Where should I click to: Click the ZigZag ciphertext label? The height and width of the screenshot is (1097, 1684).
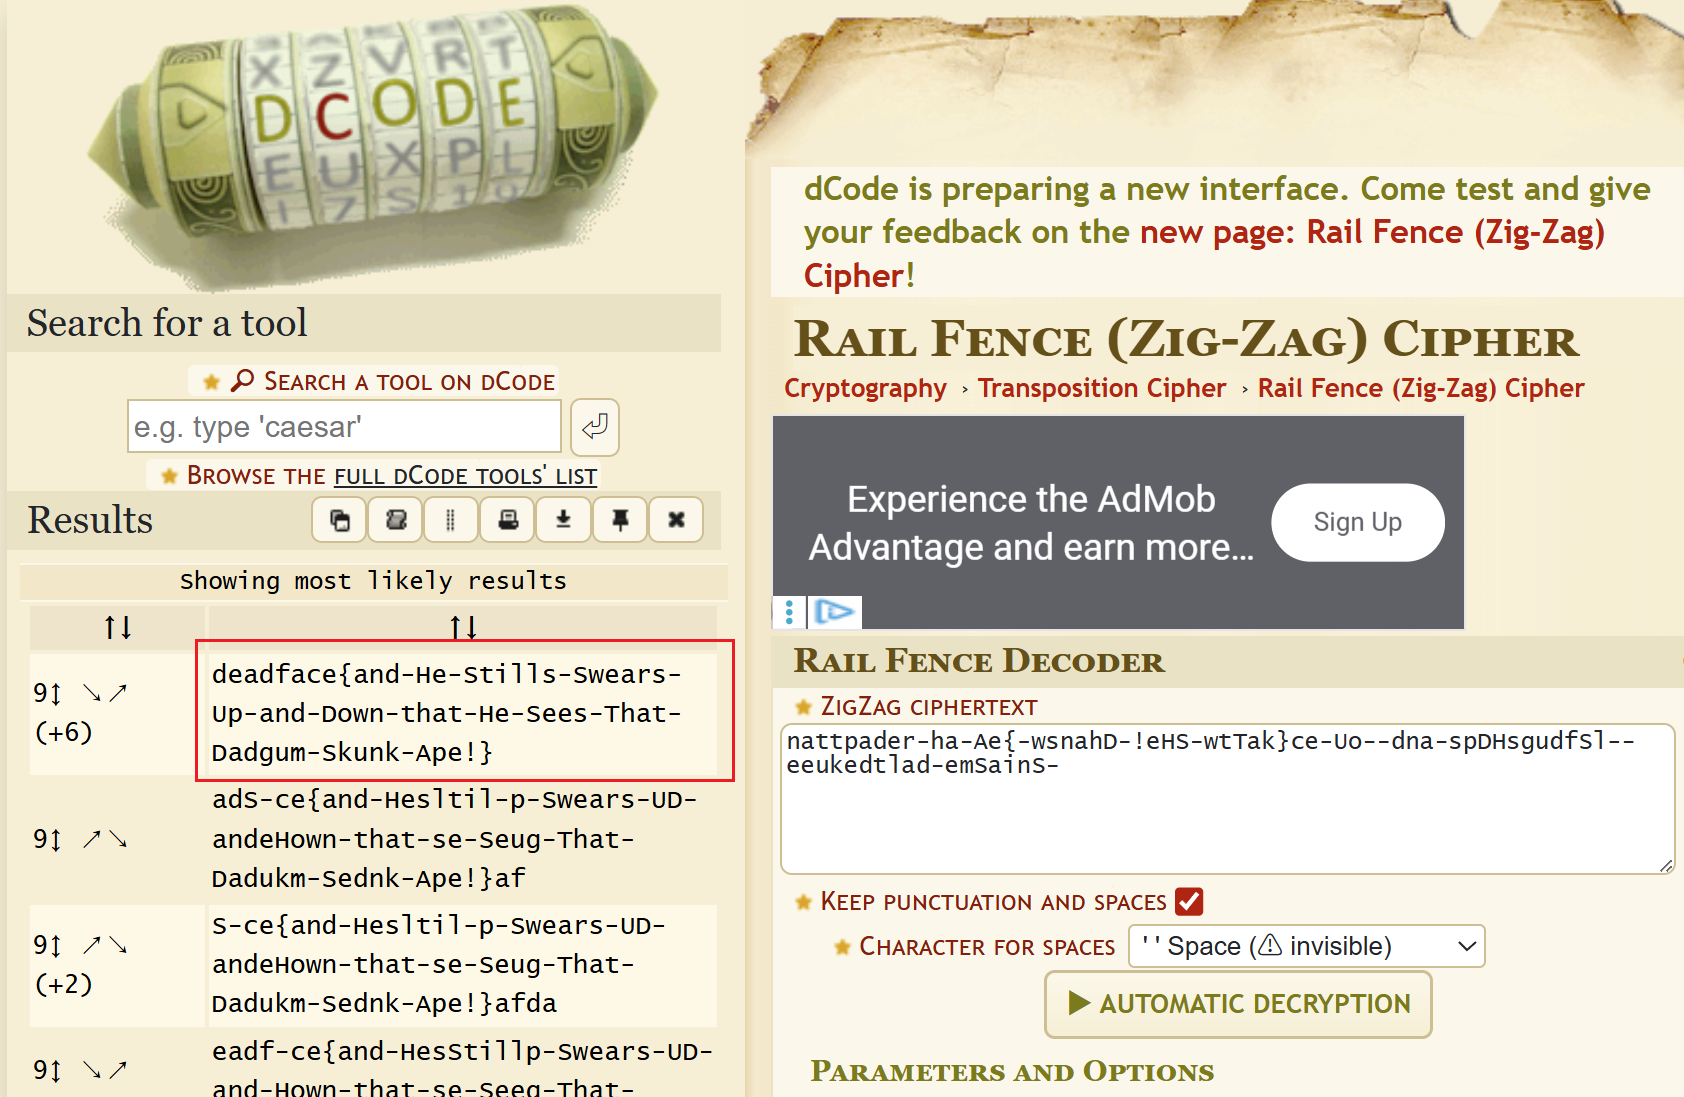(929, 707)
